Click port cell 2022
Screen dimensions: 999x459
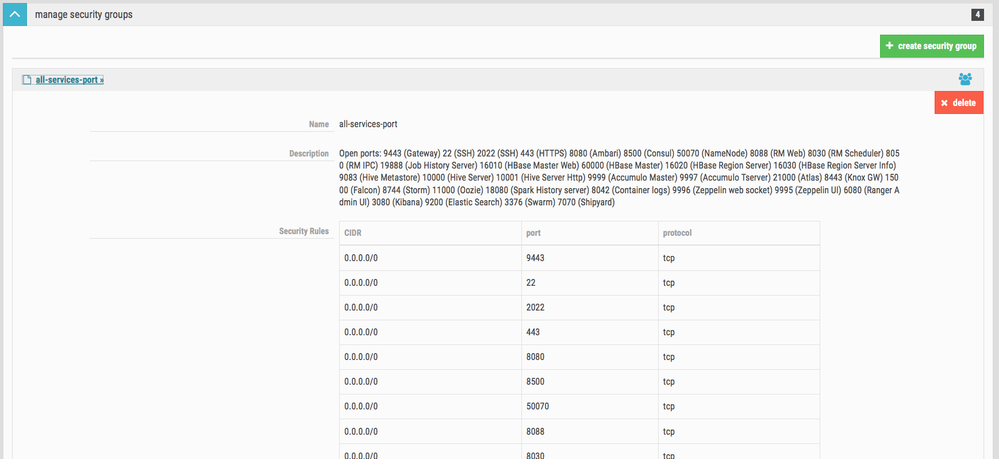pyautogui.click(x=590, y=308)
